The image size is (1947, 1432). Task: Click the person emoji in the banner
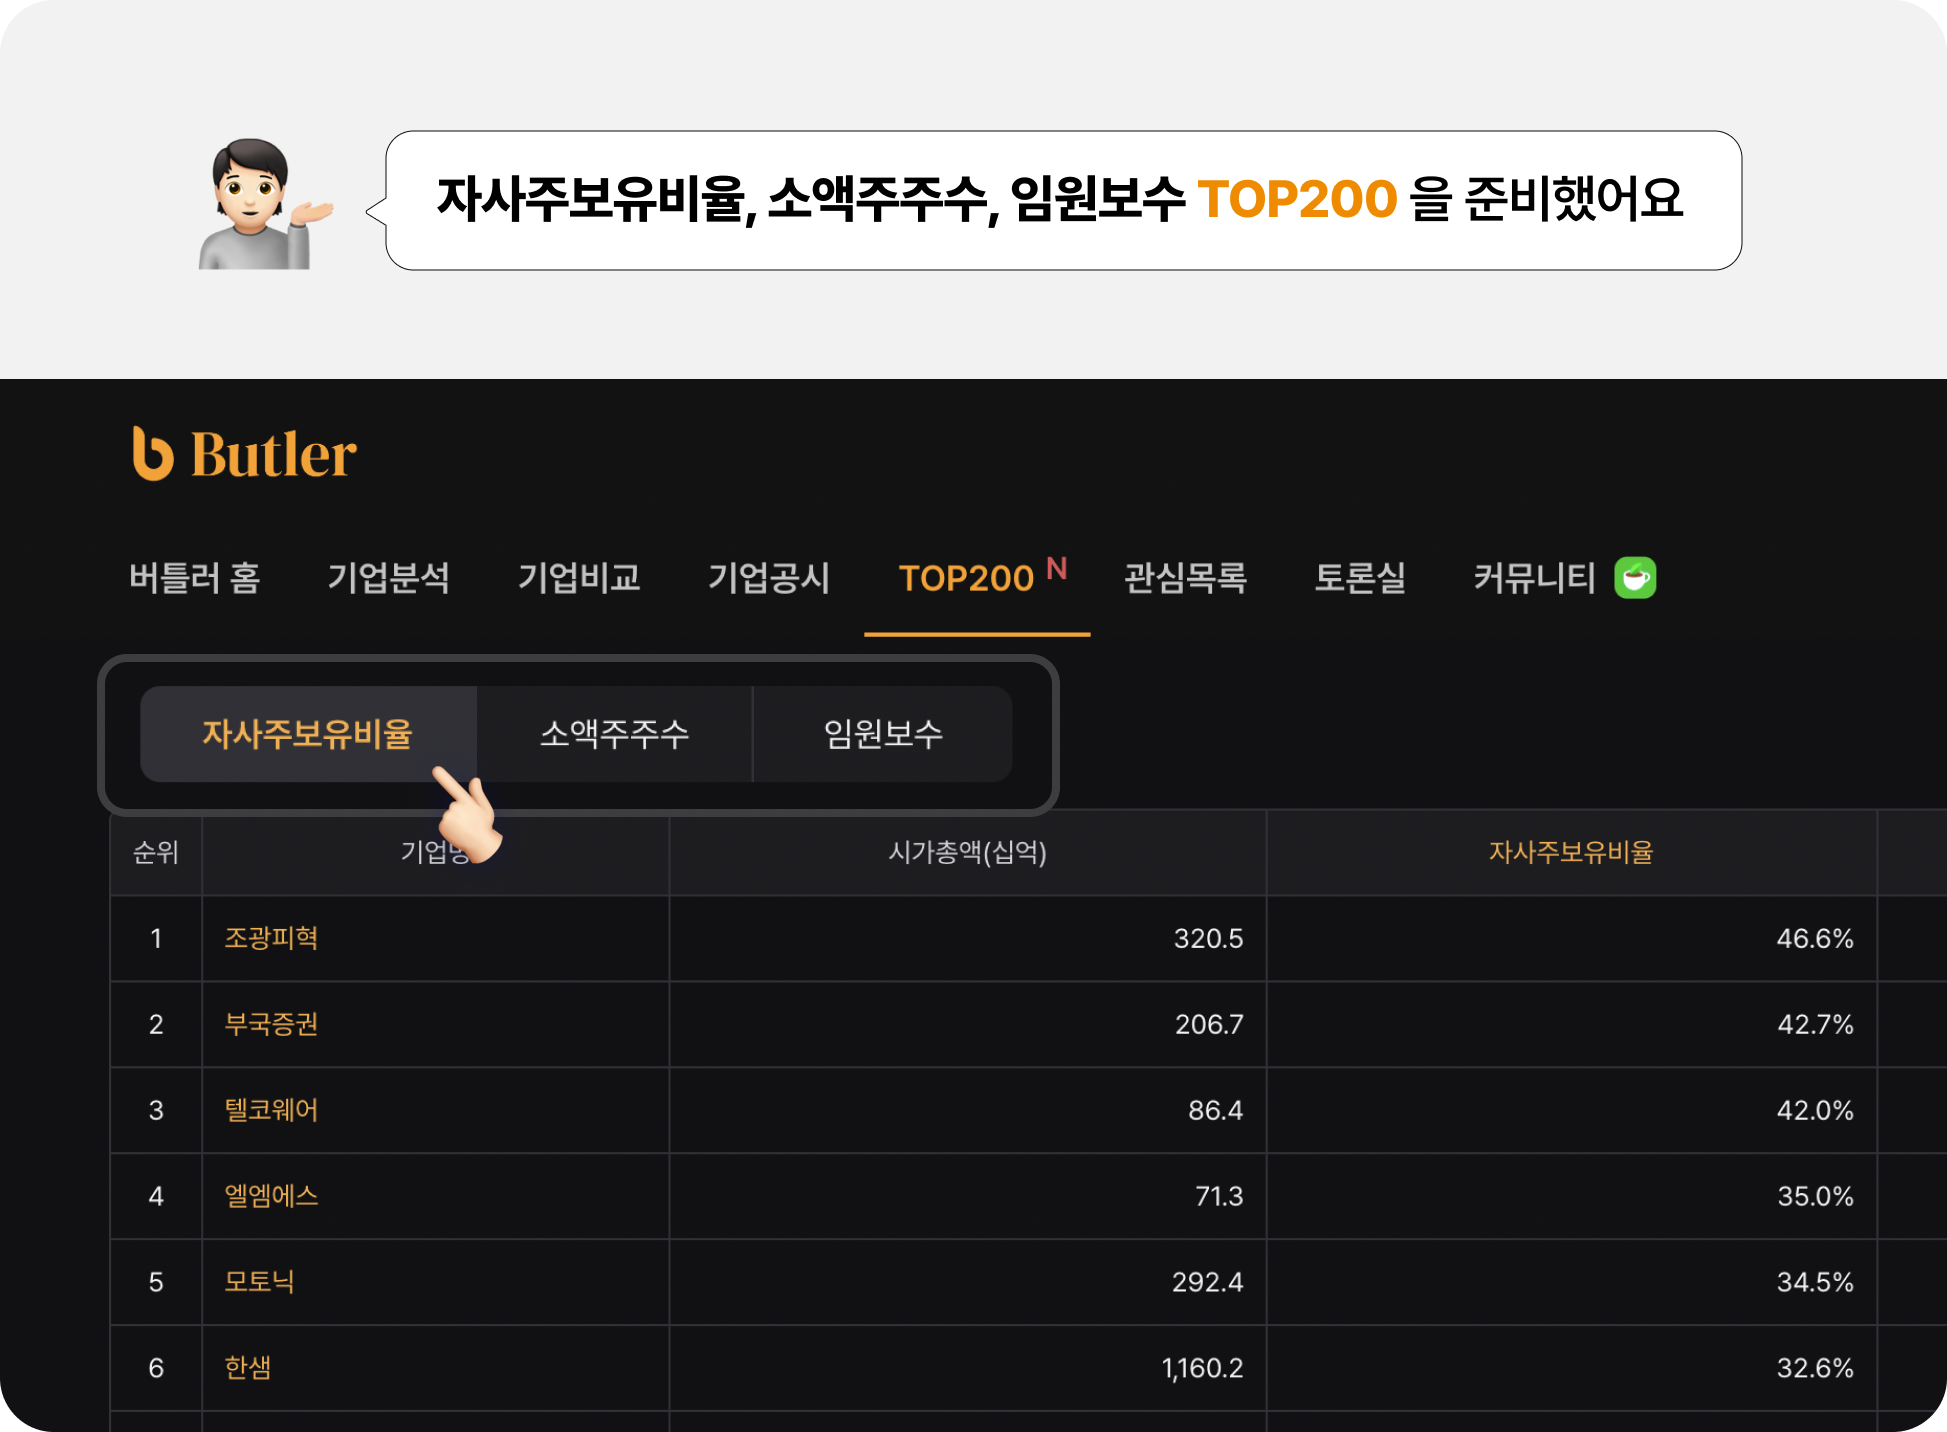tap(264, 204)
